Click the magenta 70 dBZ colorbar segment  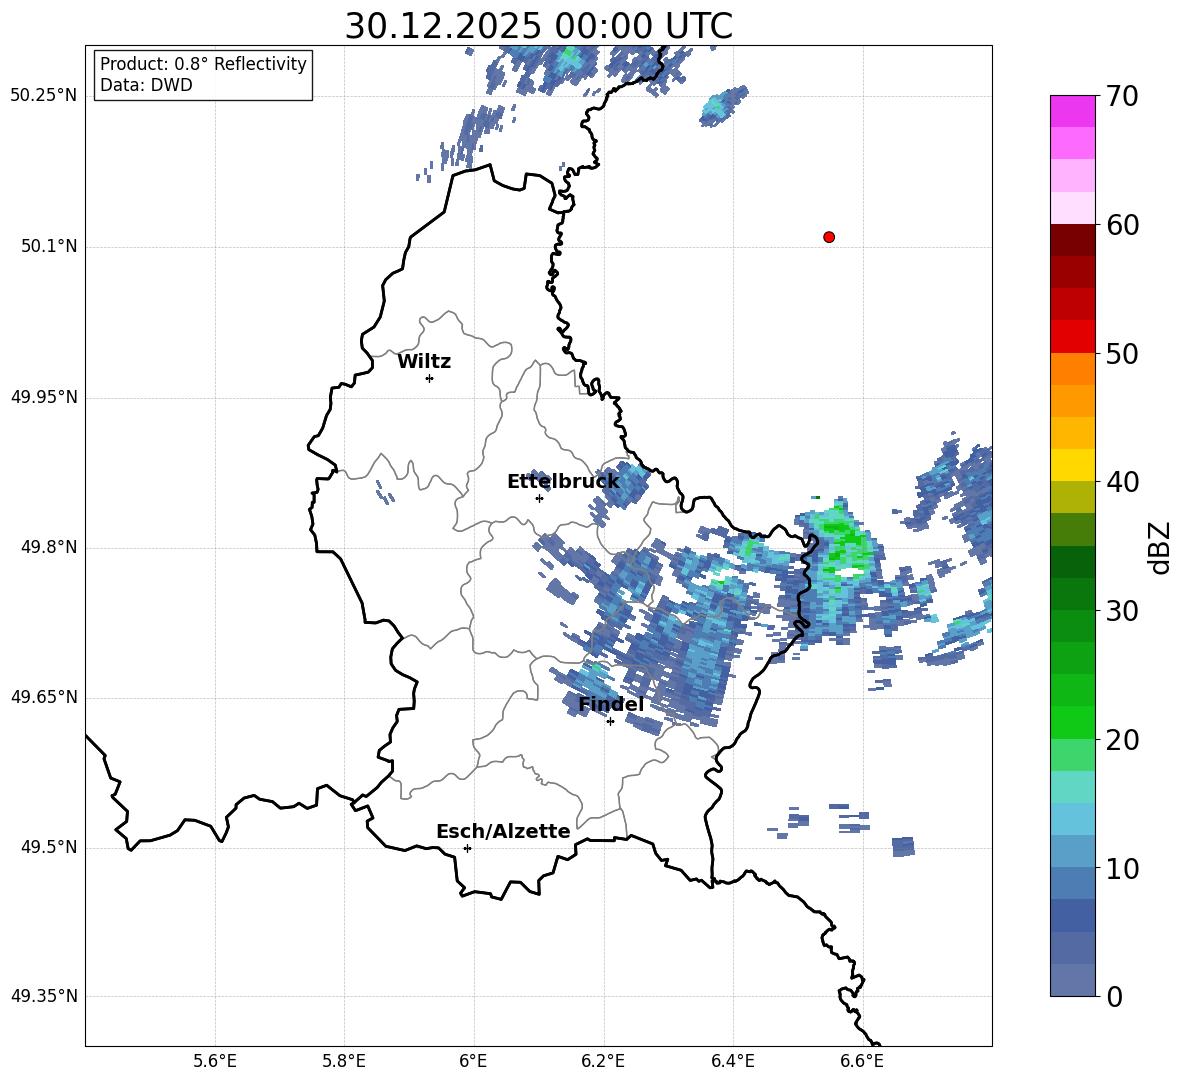1072,111
